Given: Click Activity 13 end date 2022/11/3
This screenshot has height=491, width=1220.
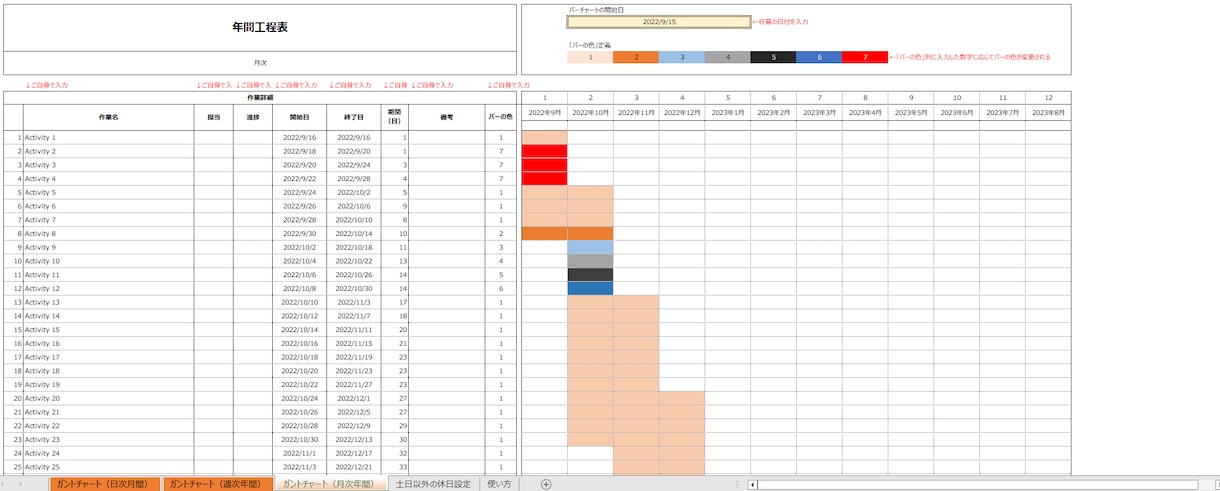Looking at the screenshot, I should click(x=354, y=302).
